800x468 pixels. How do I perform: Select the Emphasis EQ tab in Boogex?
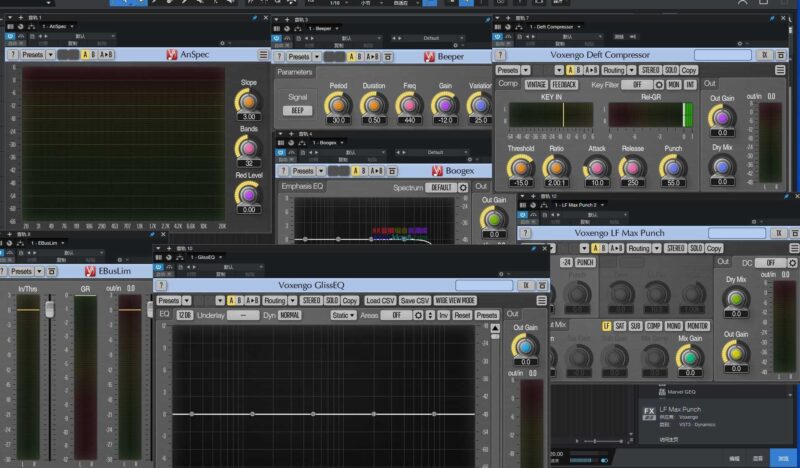point(302,187)
